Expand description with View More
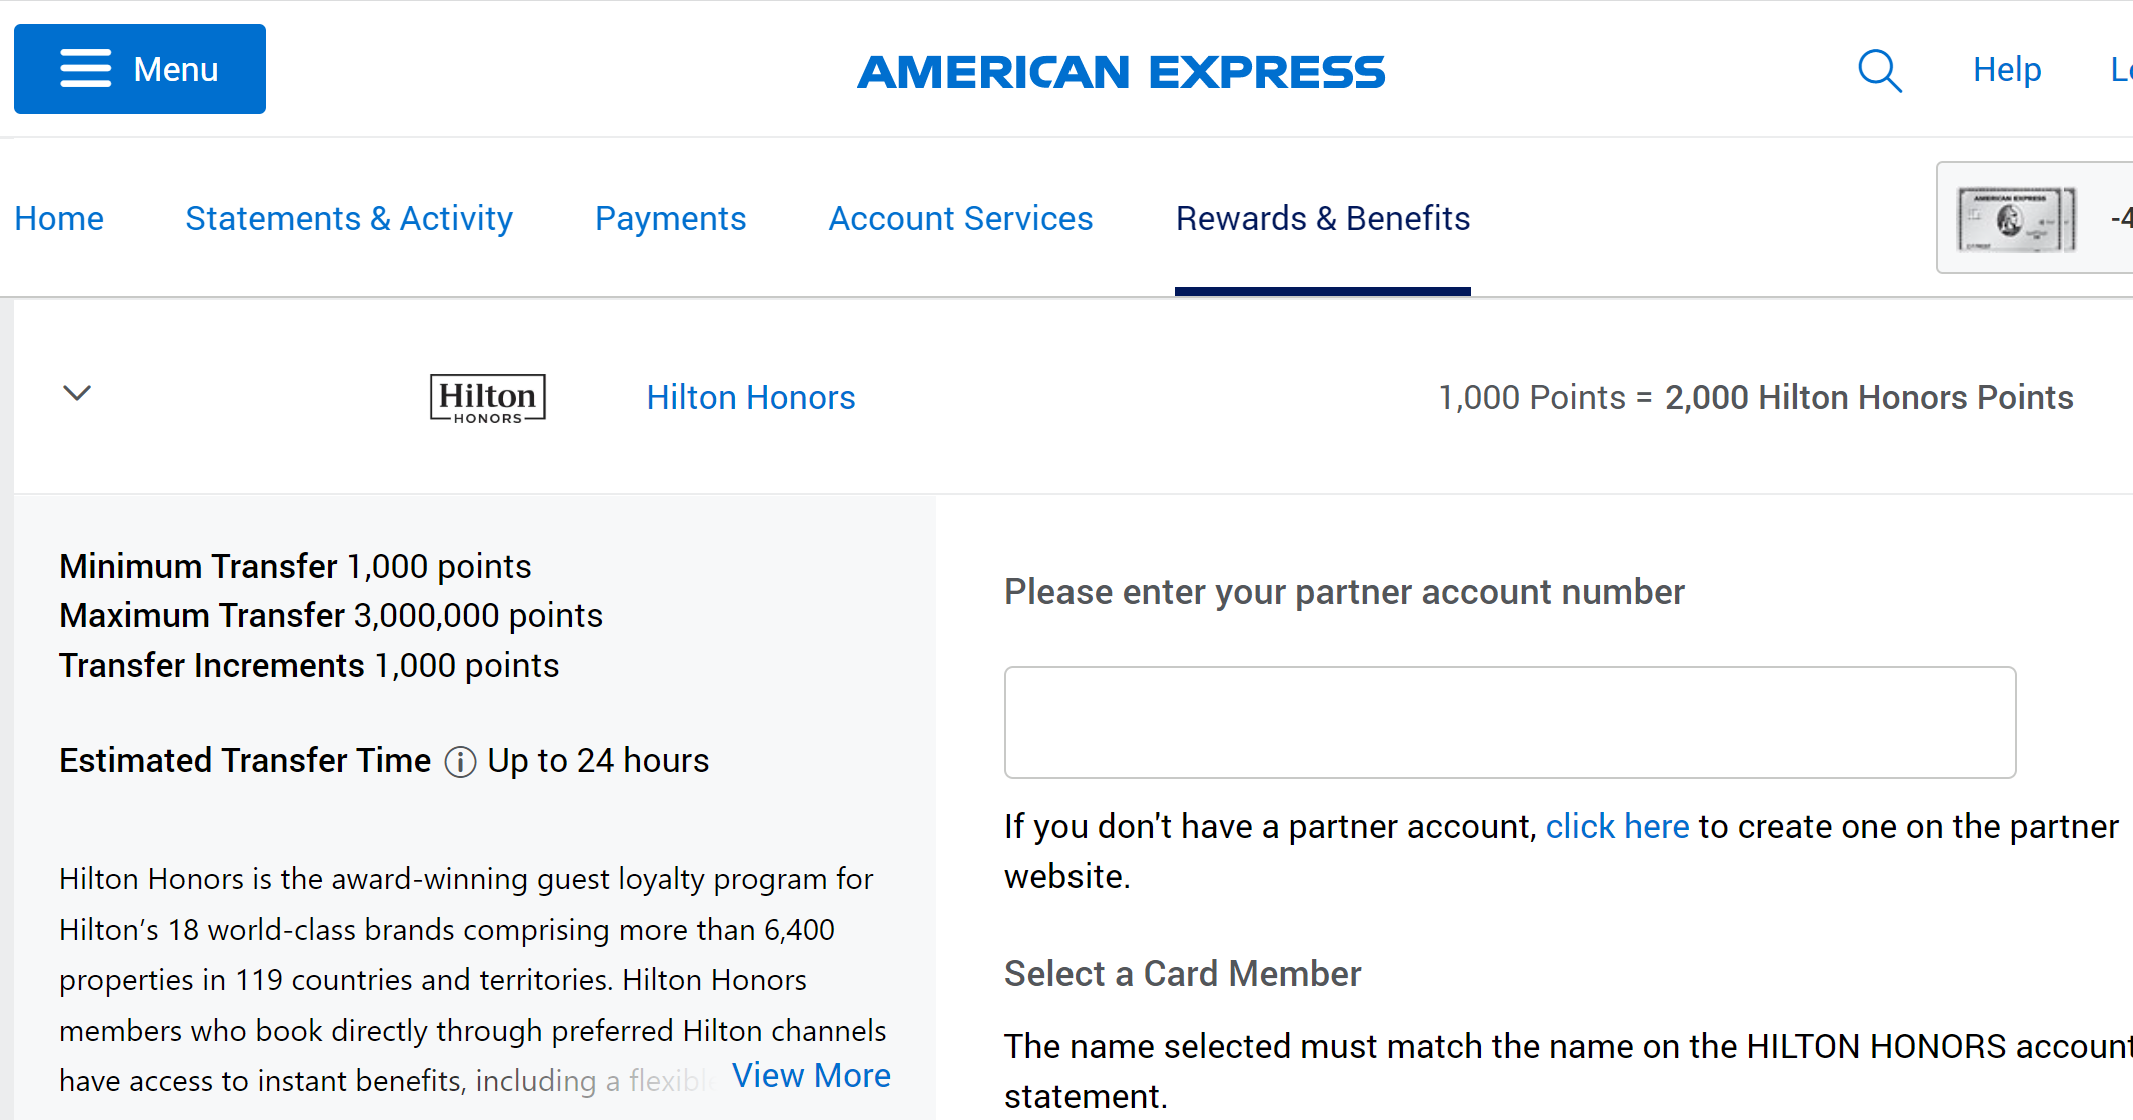 pyautogui.click(x=811, y=1076)
